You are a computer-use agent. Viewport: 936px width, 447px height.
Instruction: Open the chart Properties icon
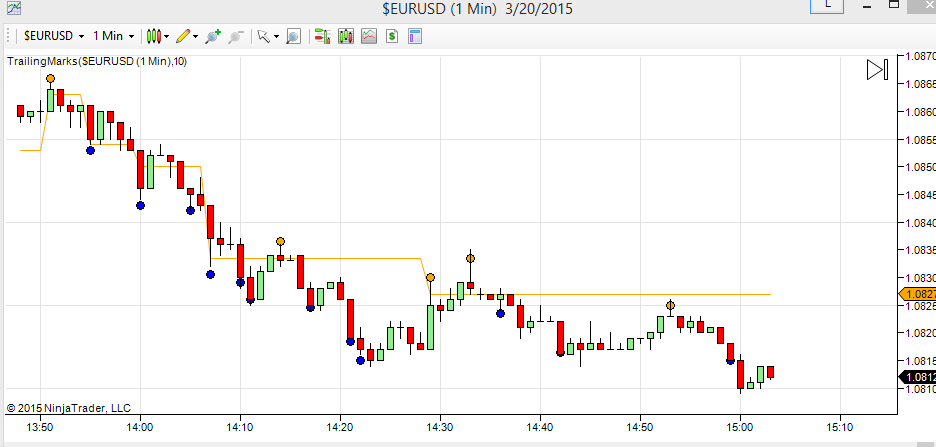[x=415, y=36]
